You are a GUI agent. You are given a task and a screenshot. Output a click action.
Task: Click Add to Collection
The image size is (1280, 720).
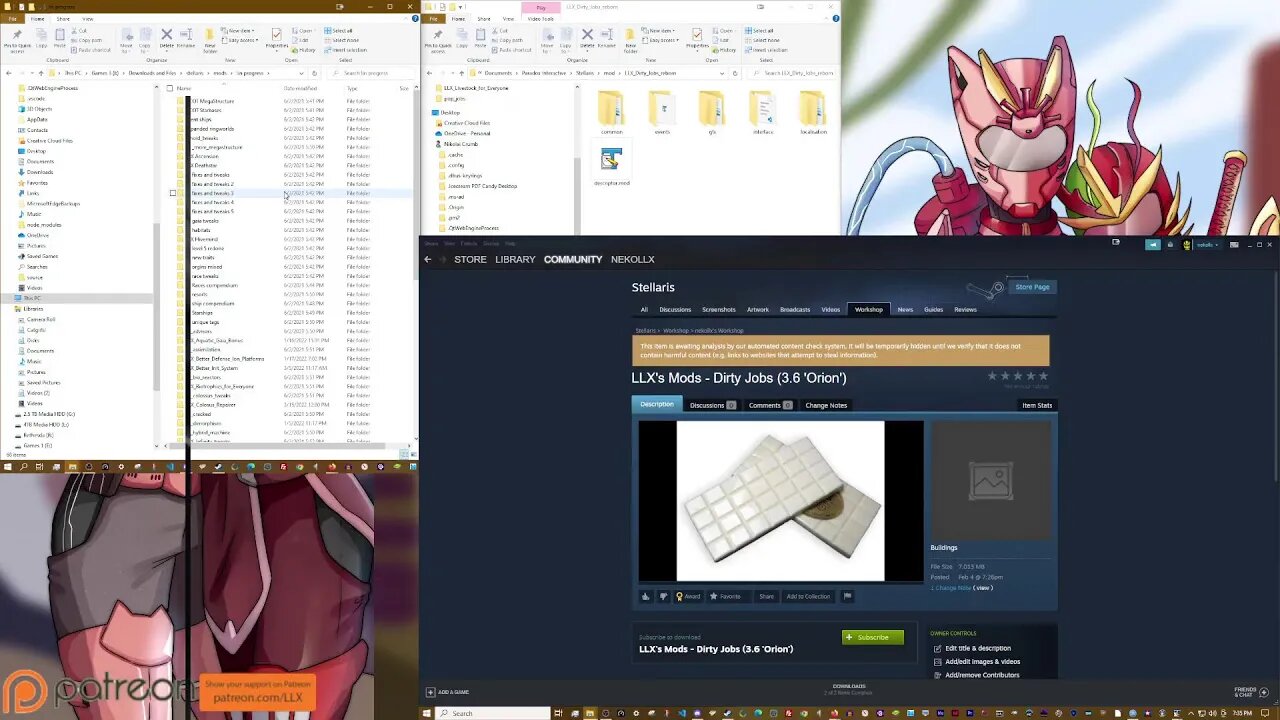point(808,596)
